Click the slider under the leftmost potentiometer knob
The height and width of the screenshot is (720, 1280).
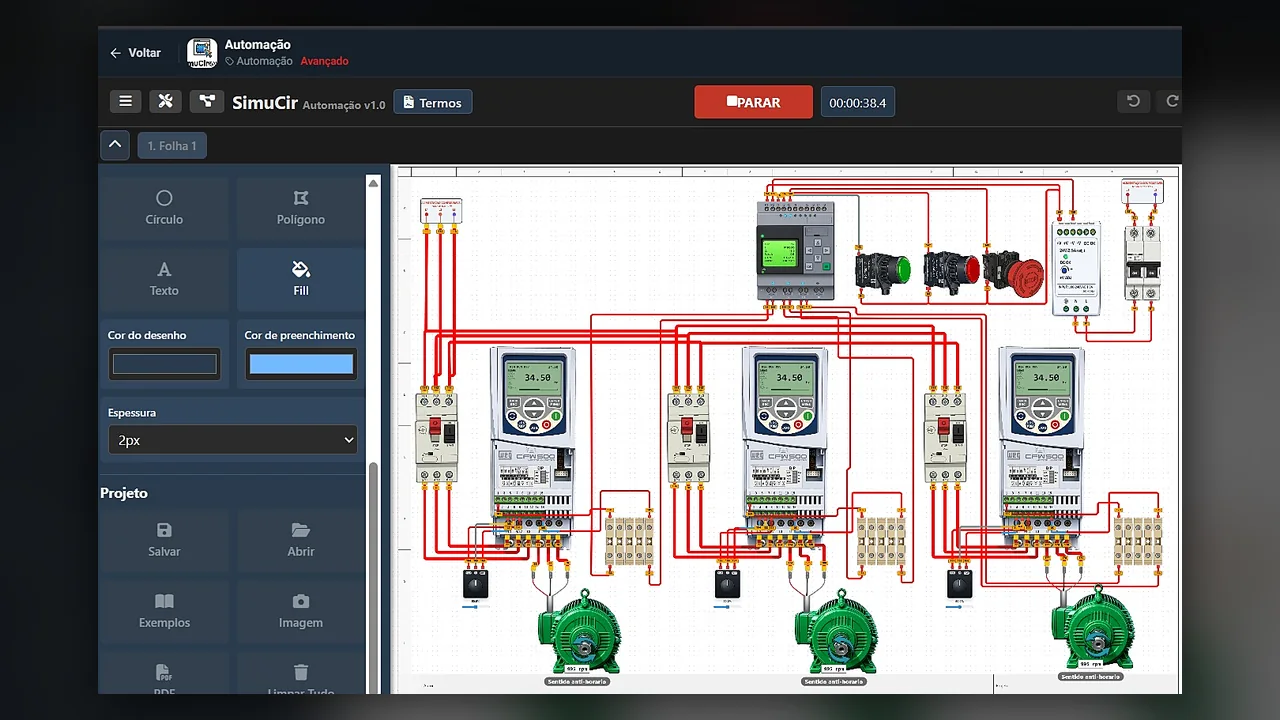coord(476,607)
